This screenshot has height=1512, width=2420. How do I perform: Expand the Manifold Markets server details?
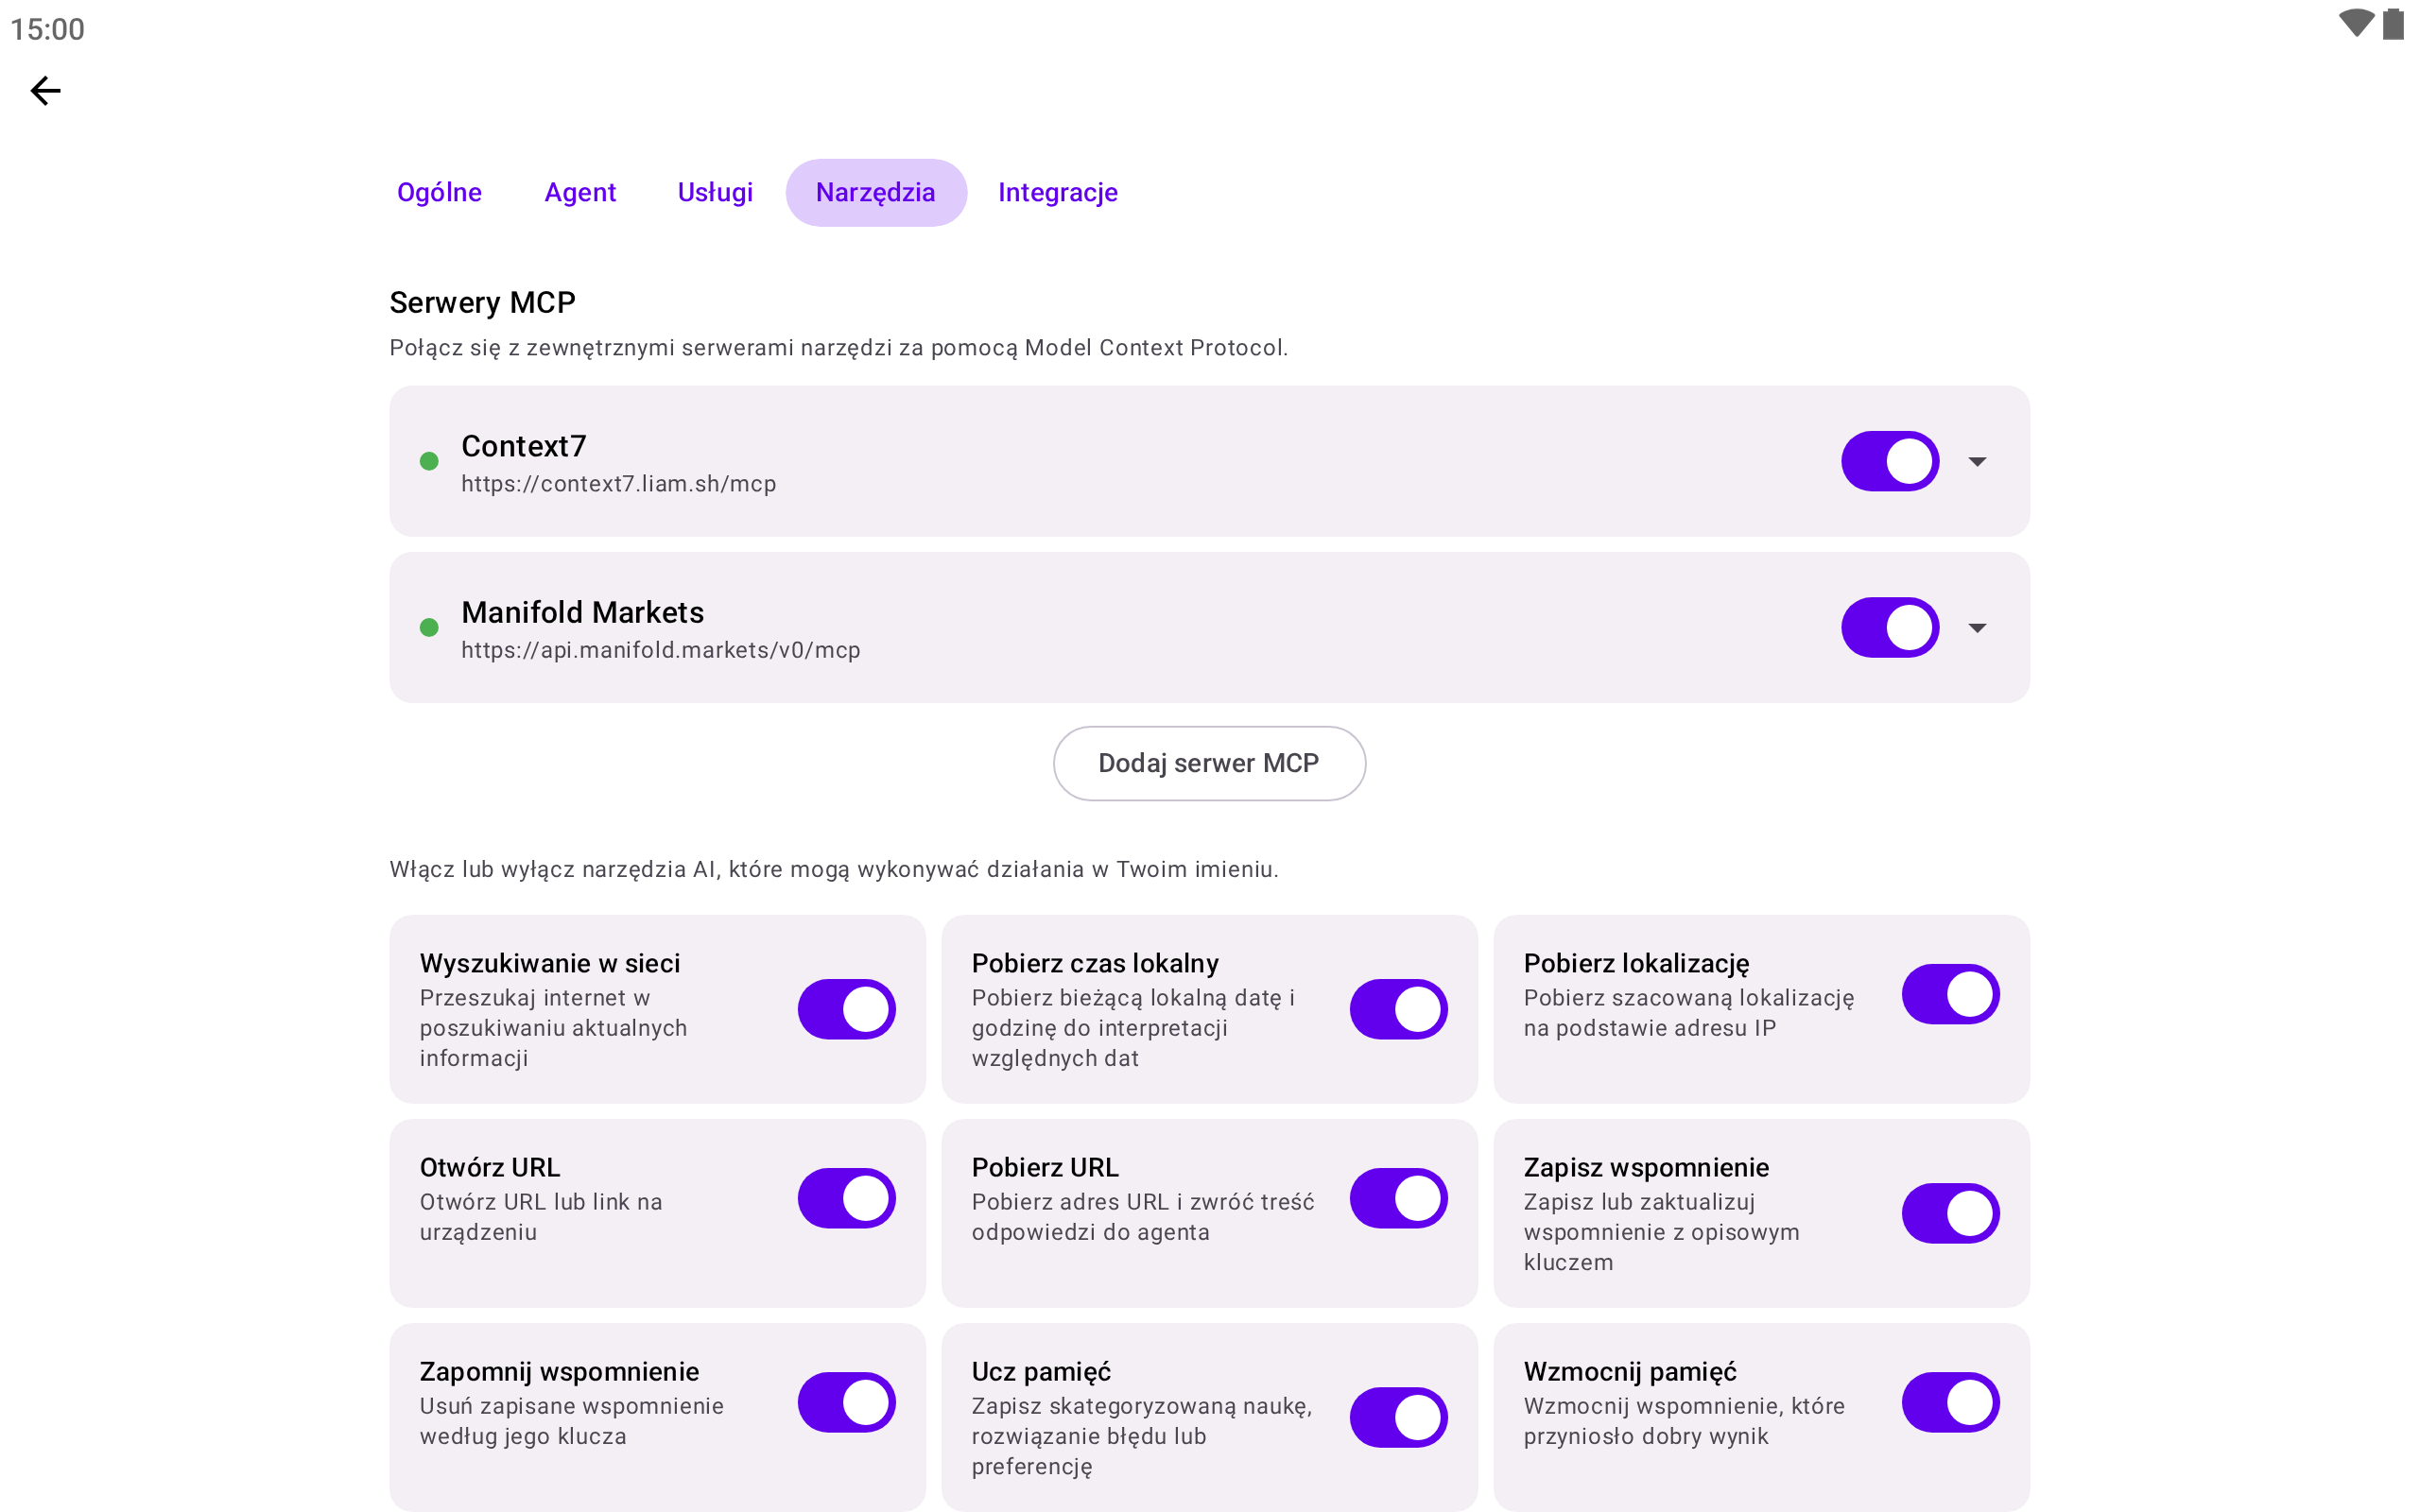[x=1977, y=627]
